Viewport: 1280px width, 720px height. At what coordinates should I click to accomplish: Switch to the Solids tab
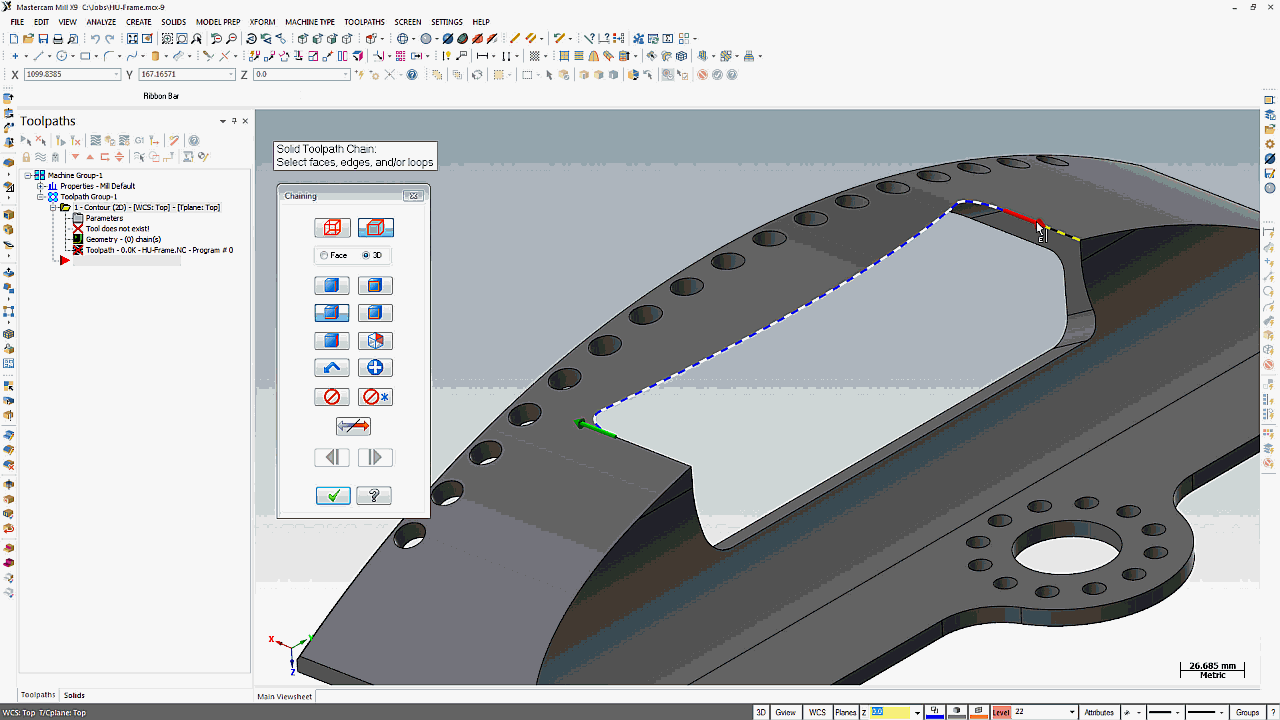click(x=74, y=695)
